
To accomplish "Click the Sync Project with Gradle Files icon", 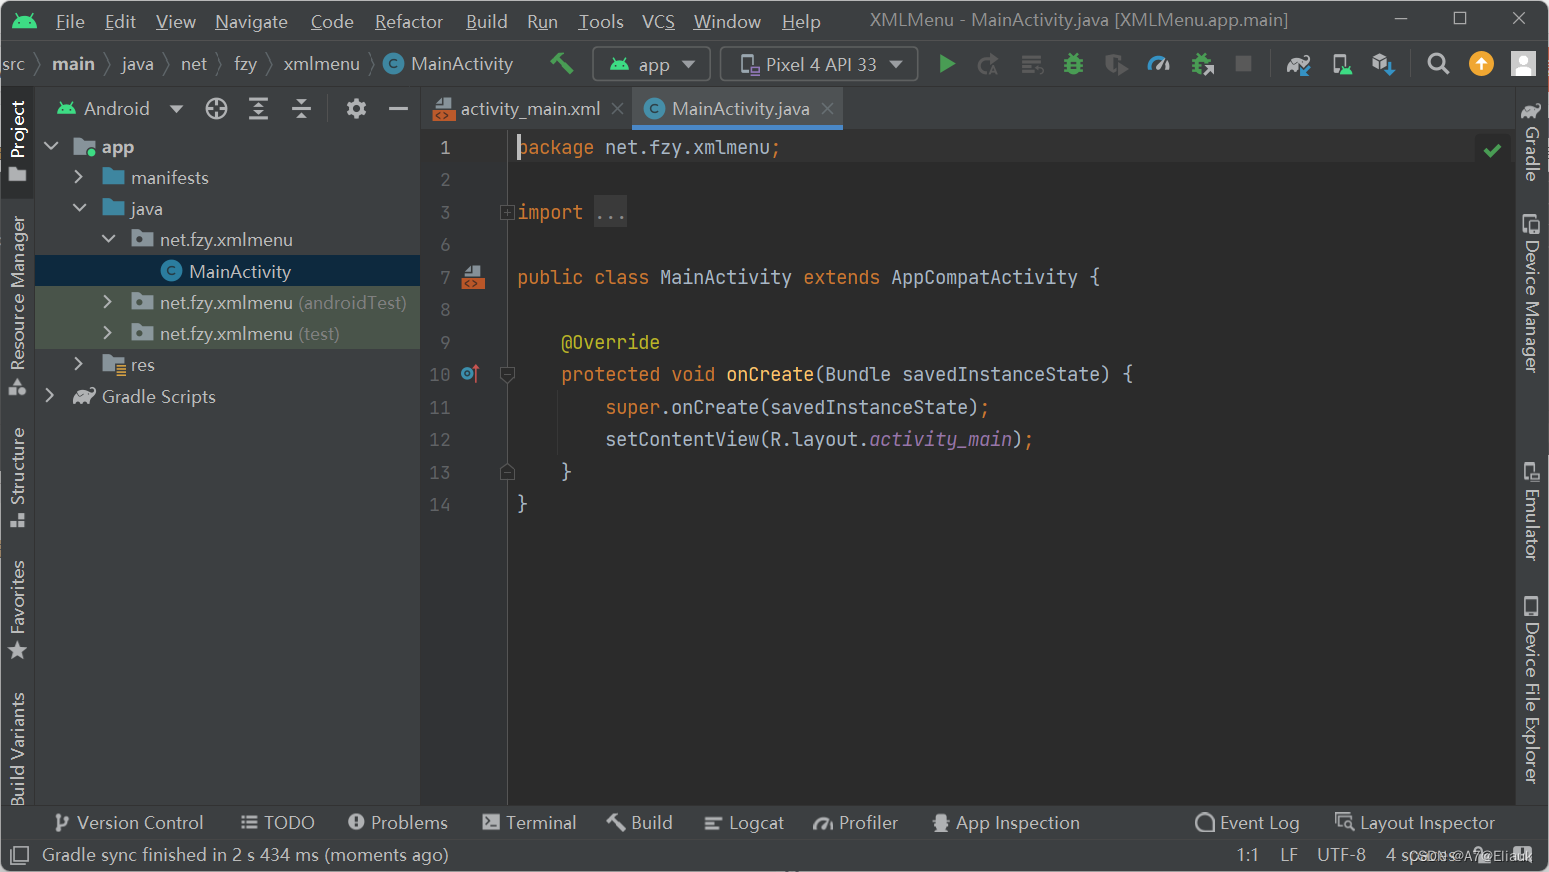I will (x=1298, y=64).
